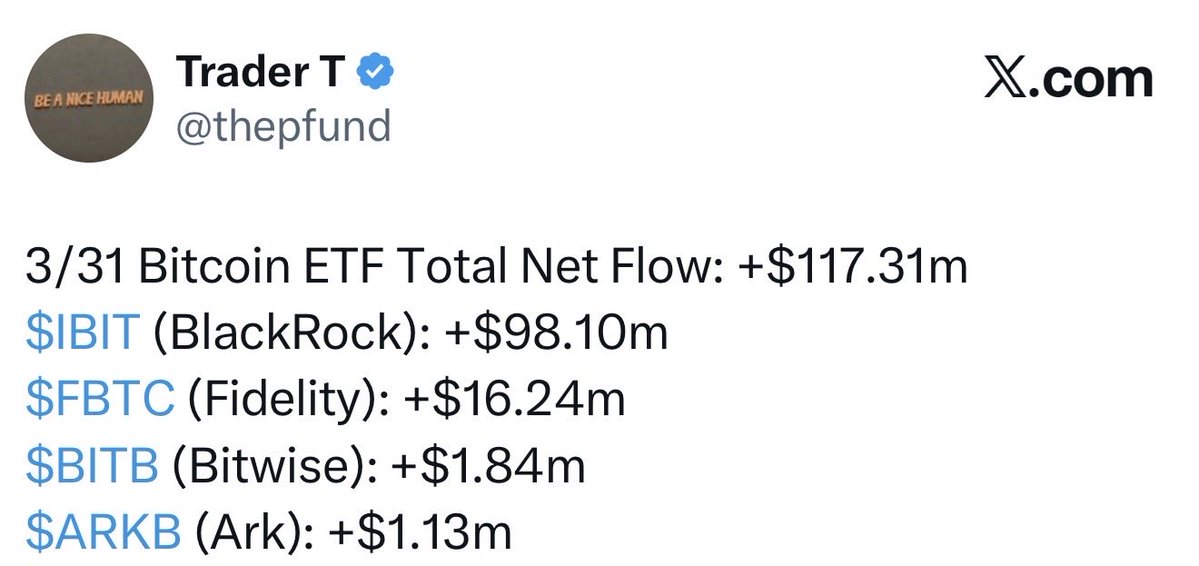Viewport: 1199px width, 566px height.
Task: Click the "(Fidelity)" label
Action: (270, 400)
